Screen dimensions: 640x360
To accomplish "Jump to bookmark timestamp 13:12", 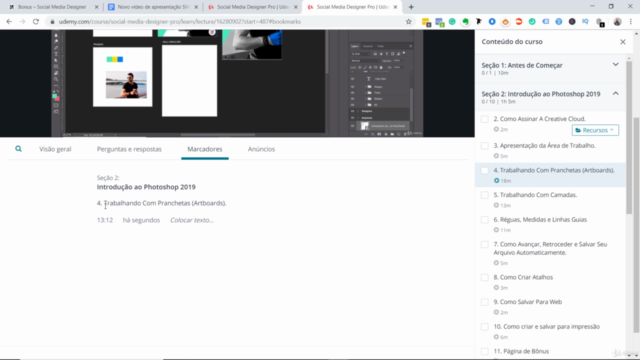I will [x=105, y=220].
